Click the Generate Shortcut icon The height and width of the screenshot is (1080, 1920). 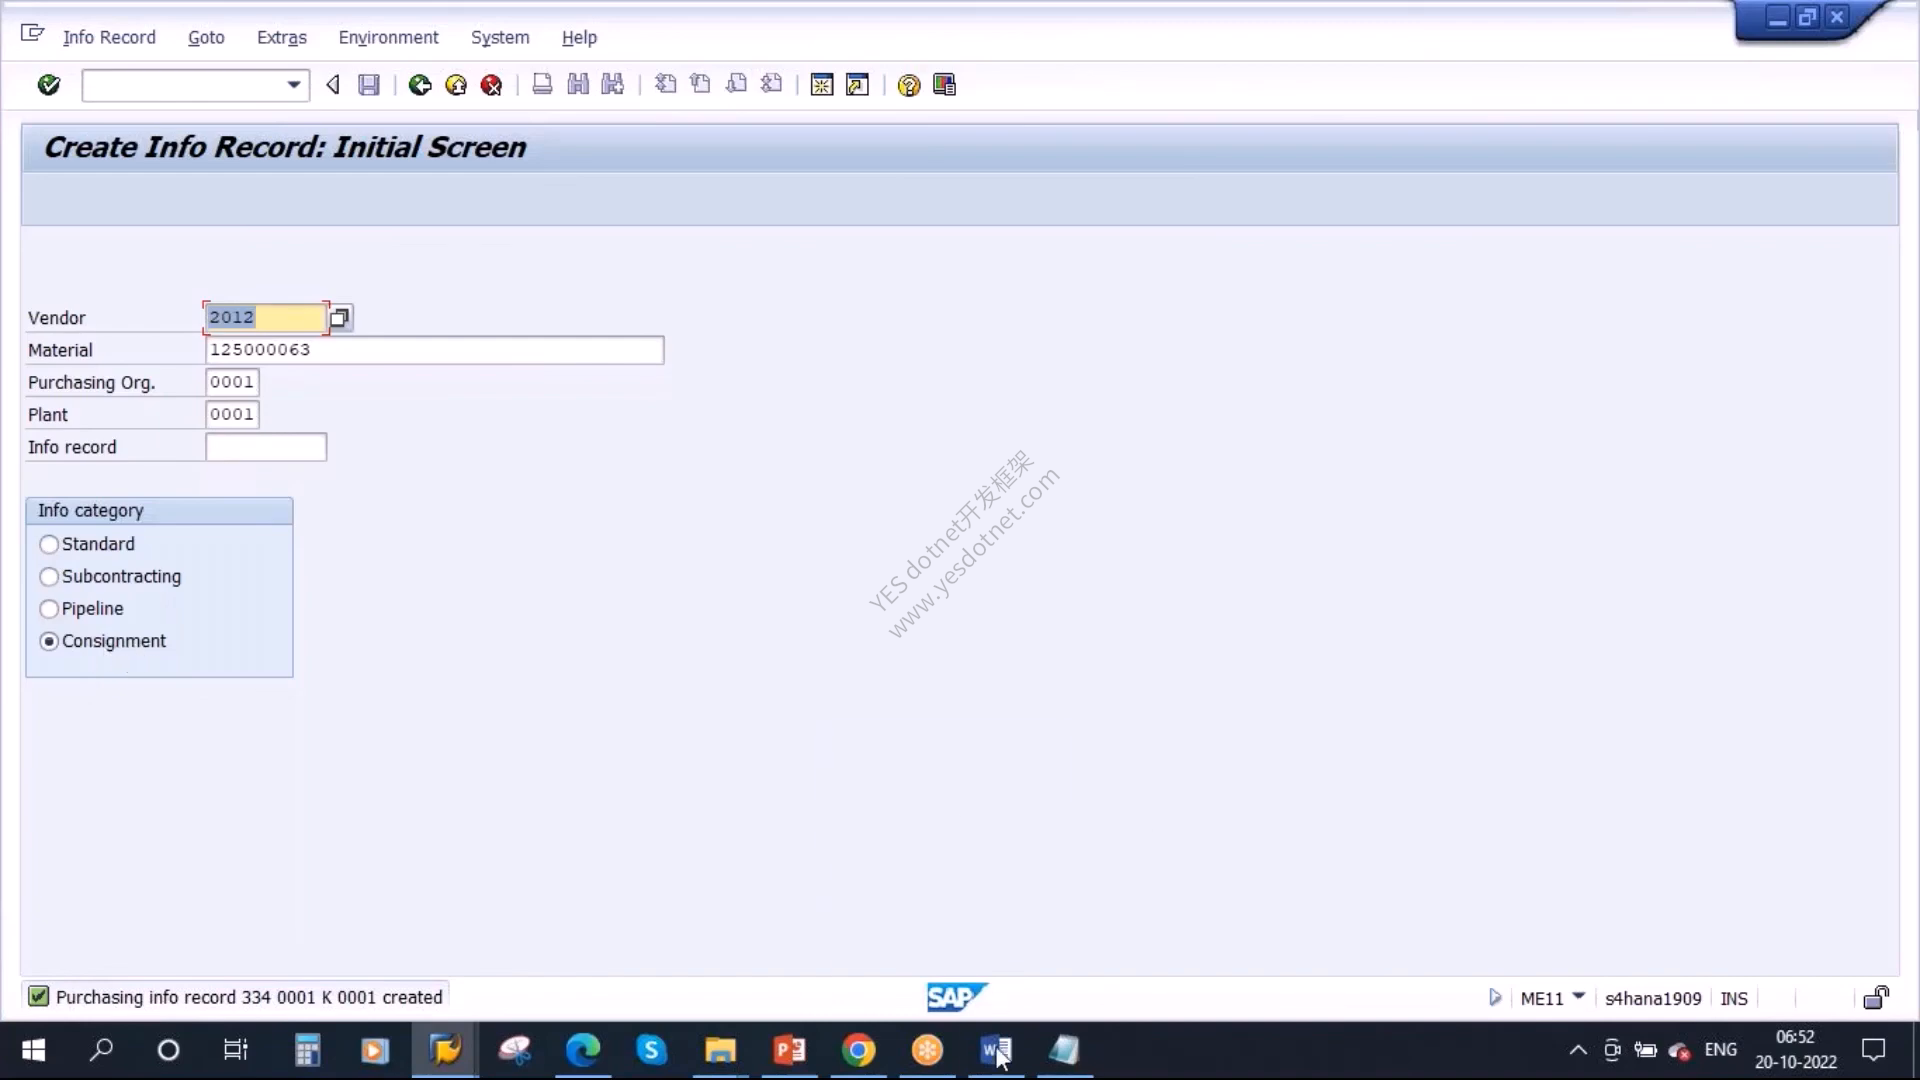pos(858,85)
